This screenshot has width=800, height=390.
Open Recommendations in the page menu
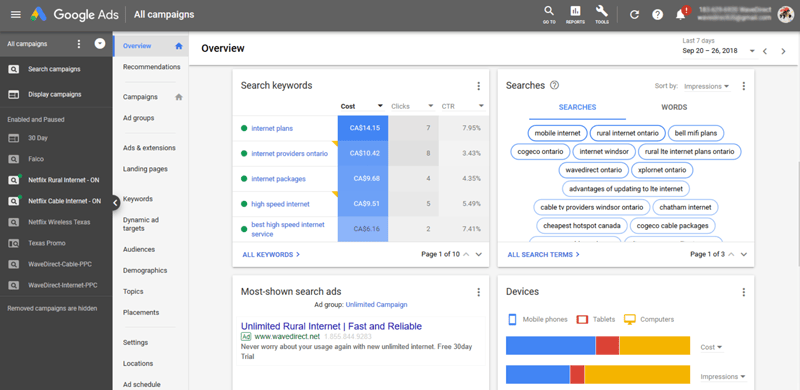point(152,67)
